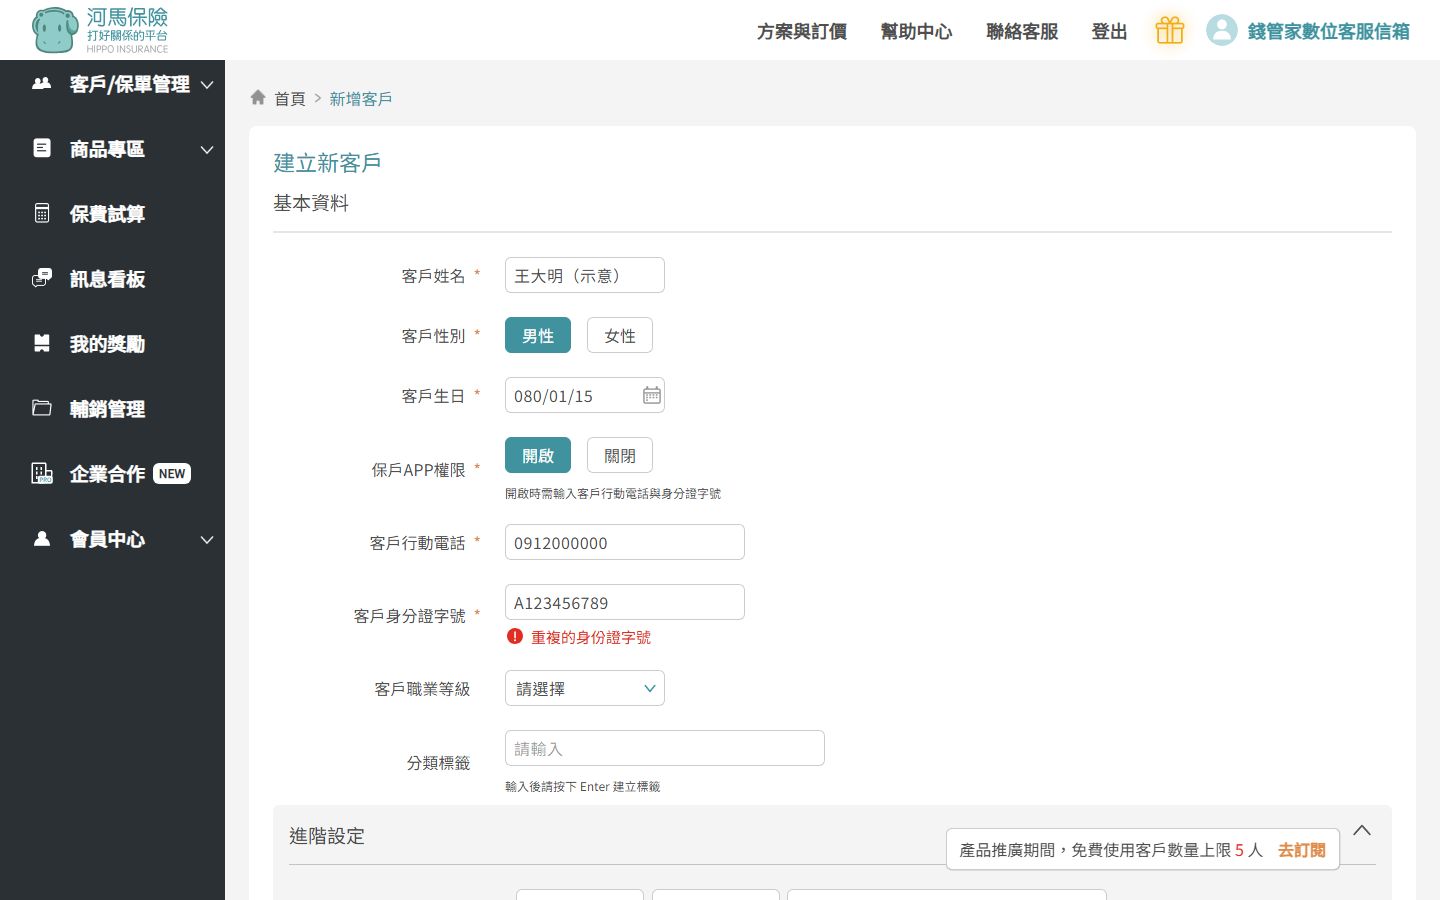
Task: Open 訊息看板 message board in sidebar
Action: (107, 279)
